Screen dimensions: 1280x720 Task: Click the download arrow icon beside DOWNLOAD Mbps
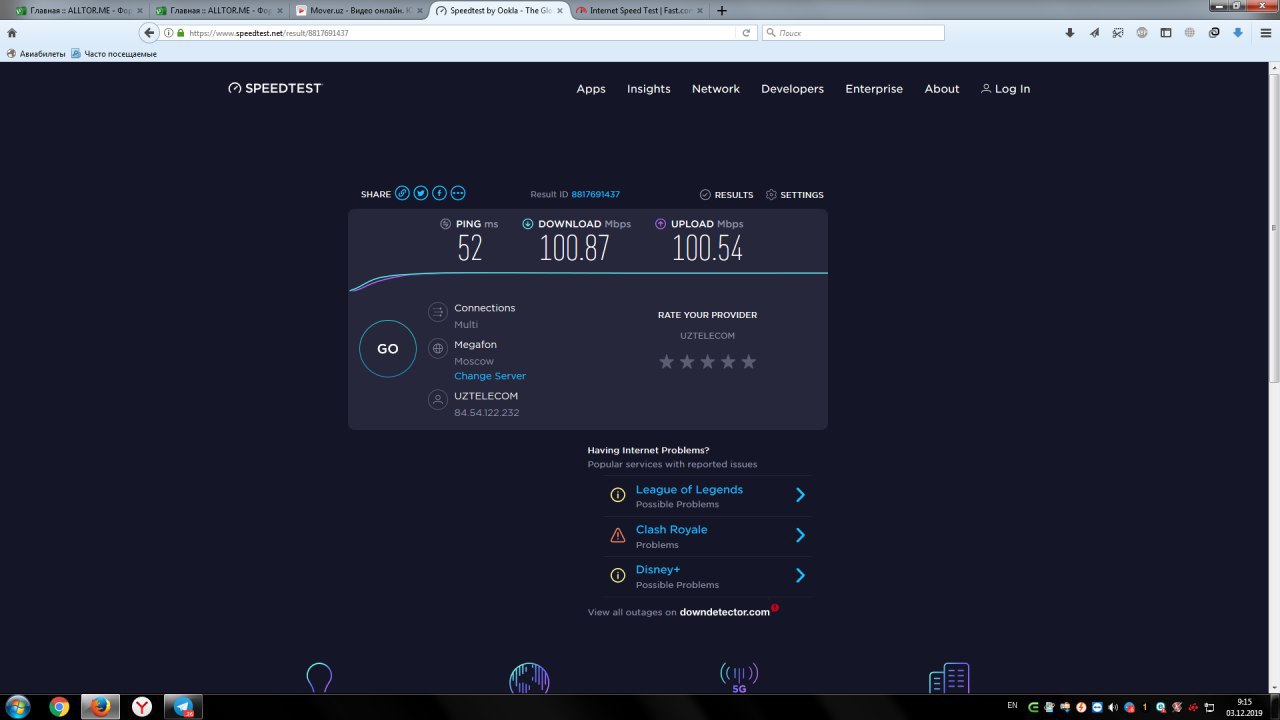(528, 224)
